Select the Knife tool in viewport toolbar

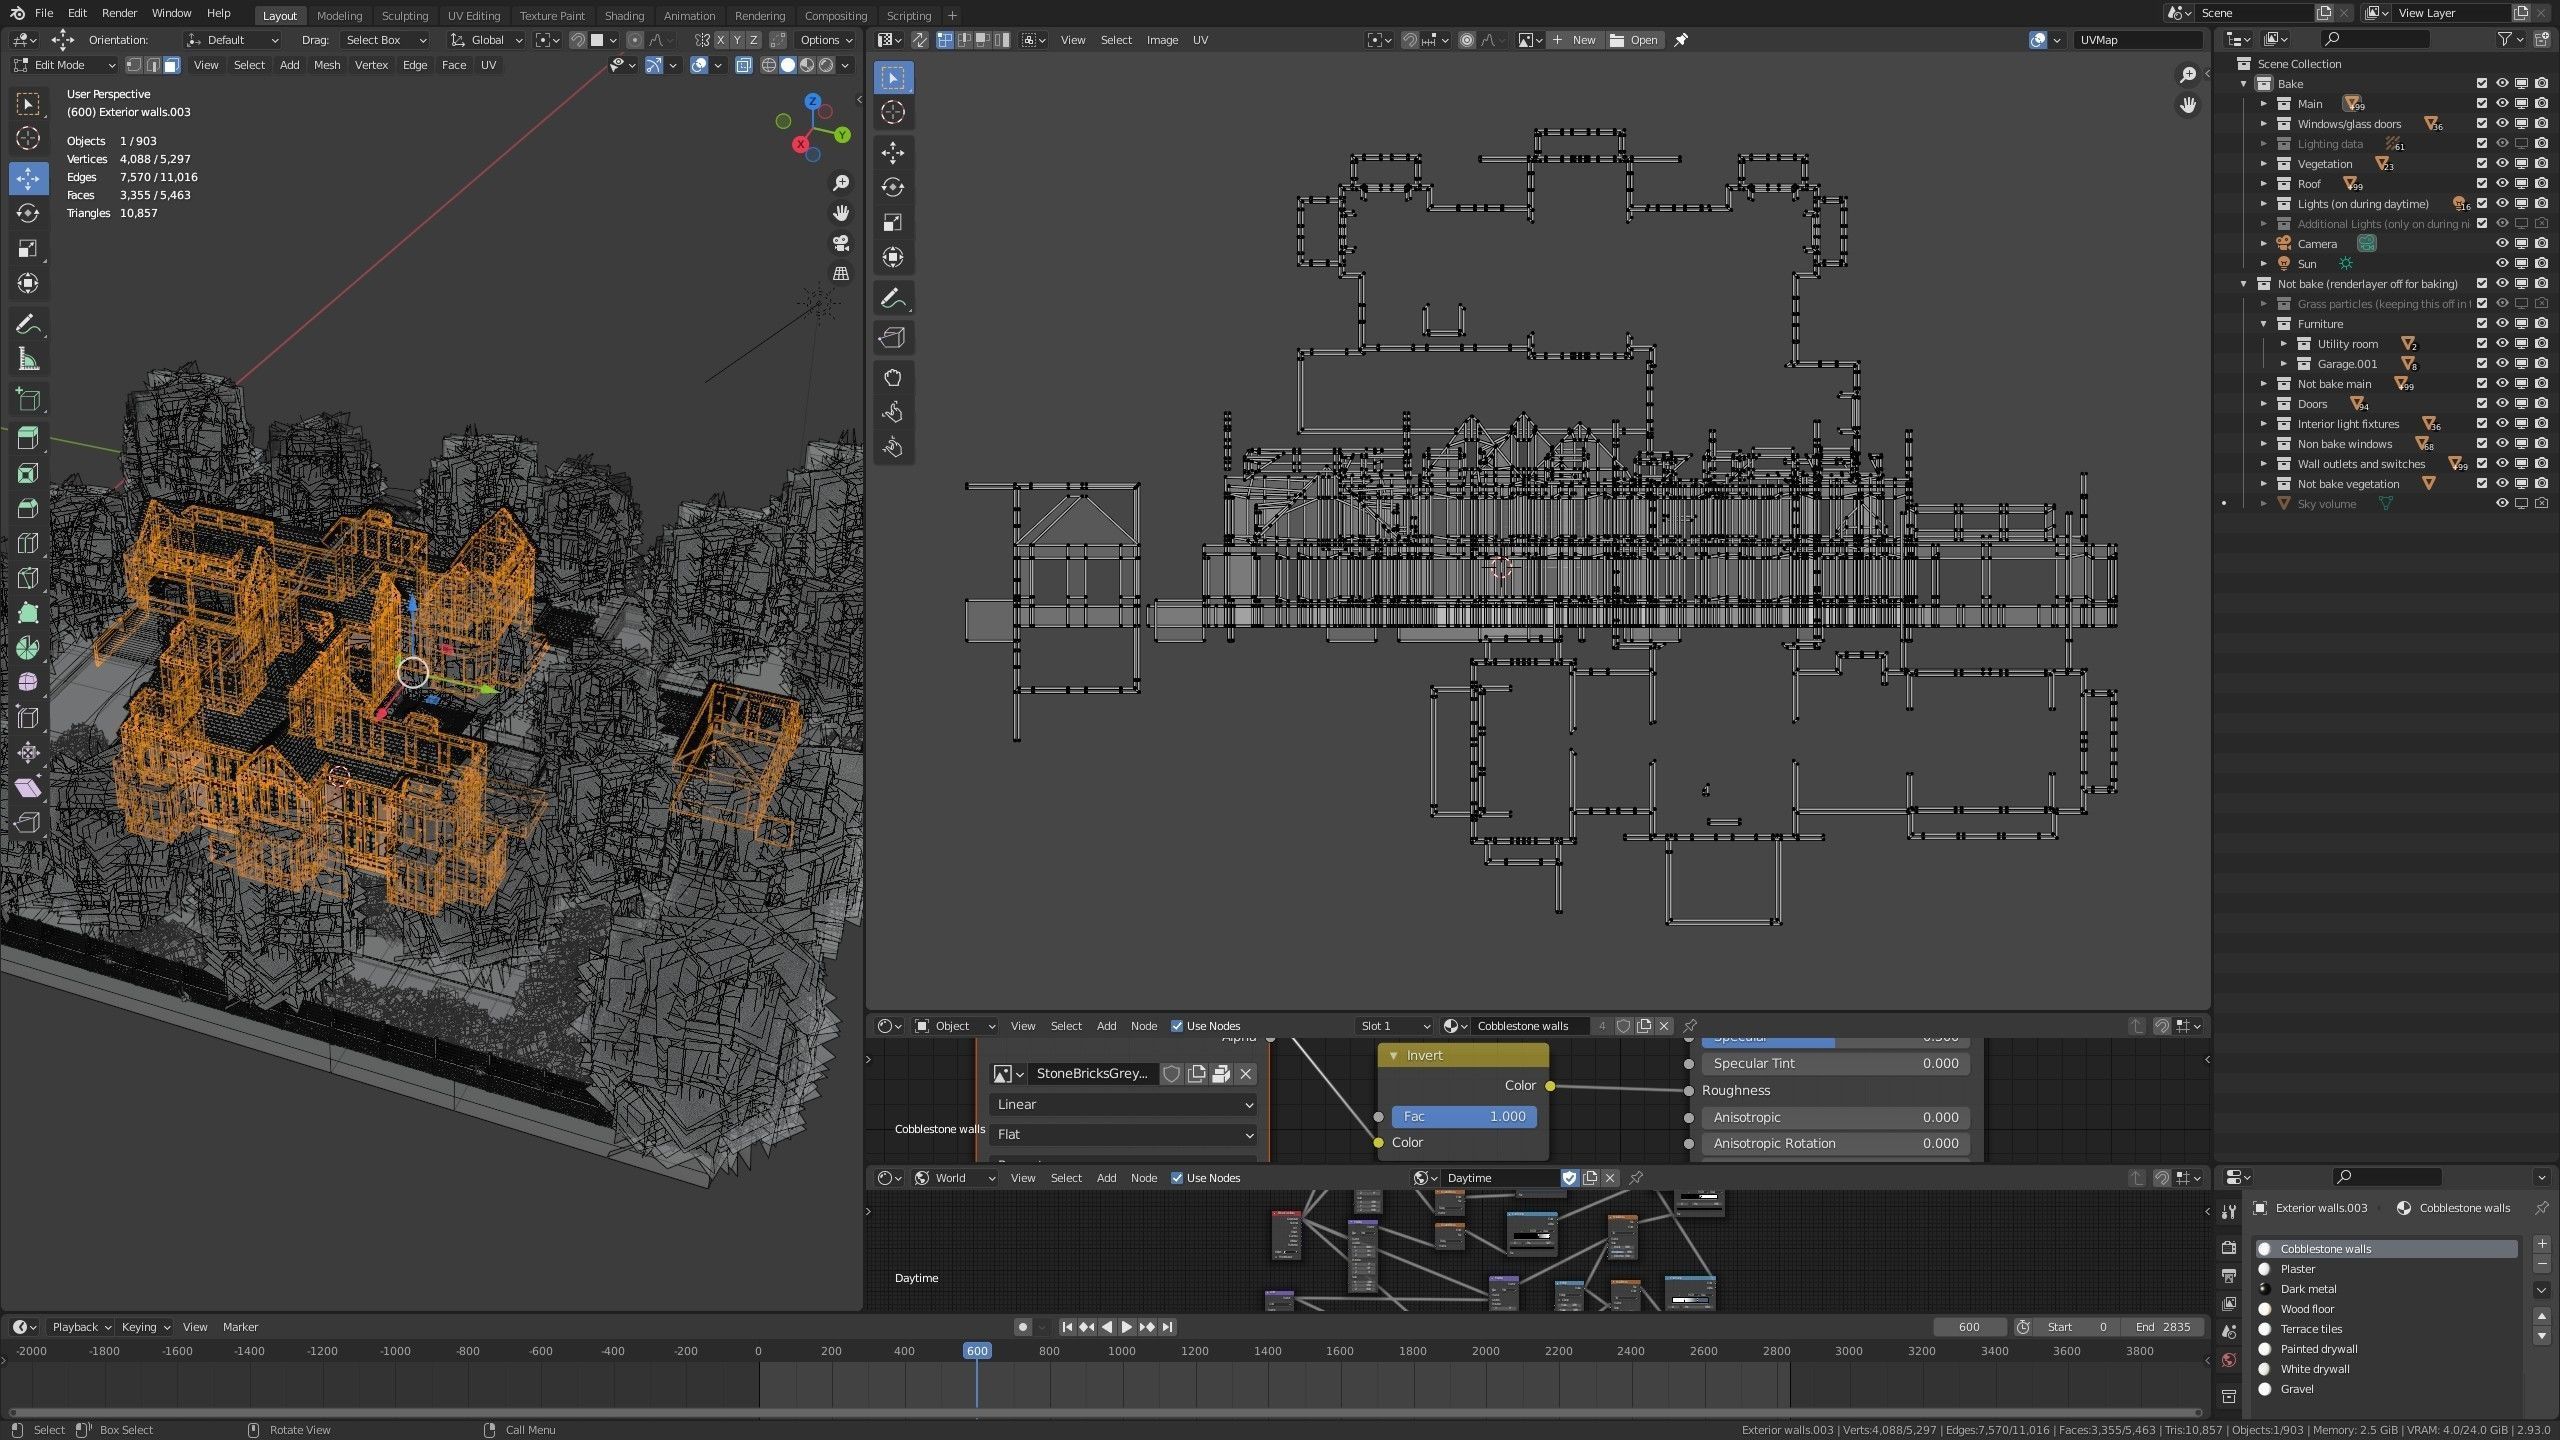click(x=28, y=578)
